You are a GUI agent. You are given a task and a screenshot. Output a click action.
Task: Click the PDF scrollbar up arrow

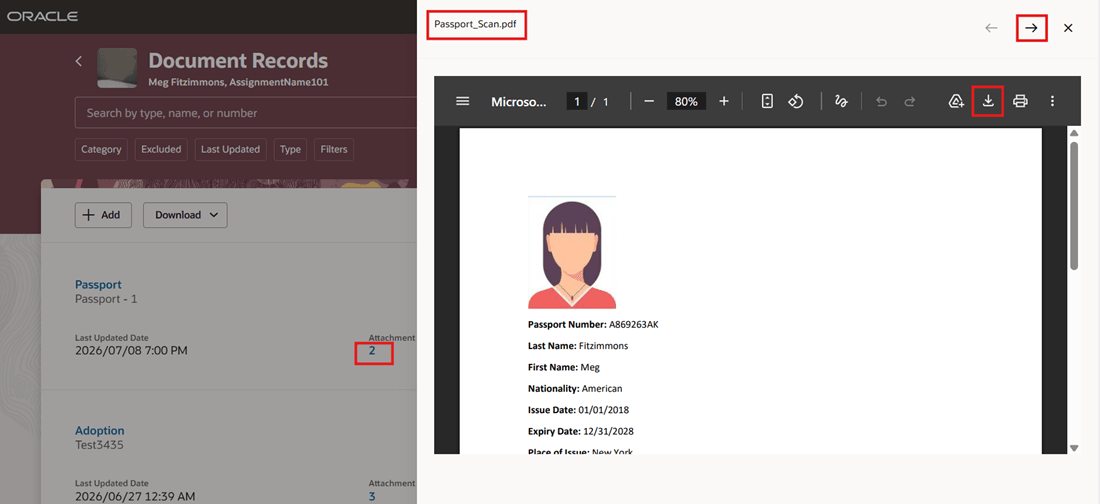pos(1073,133)
